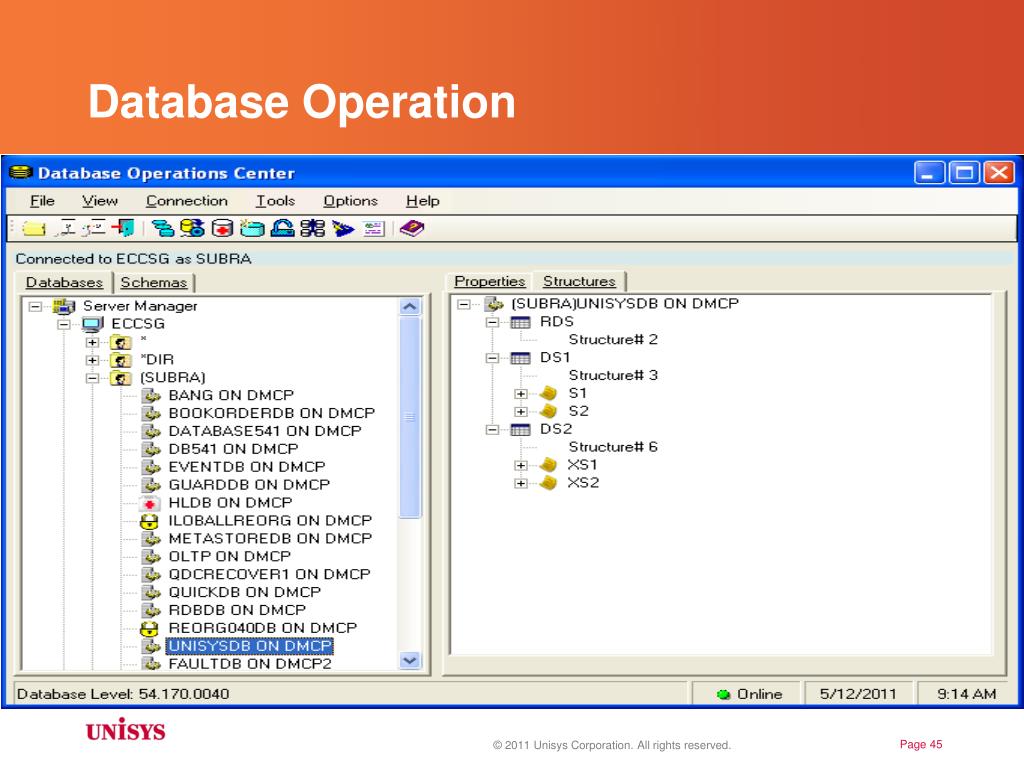Click the folder icon next to (SUBRA)

click(121, 377)
